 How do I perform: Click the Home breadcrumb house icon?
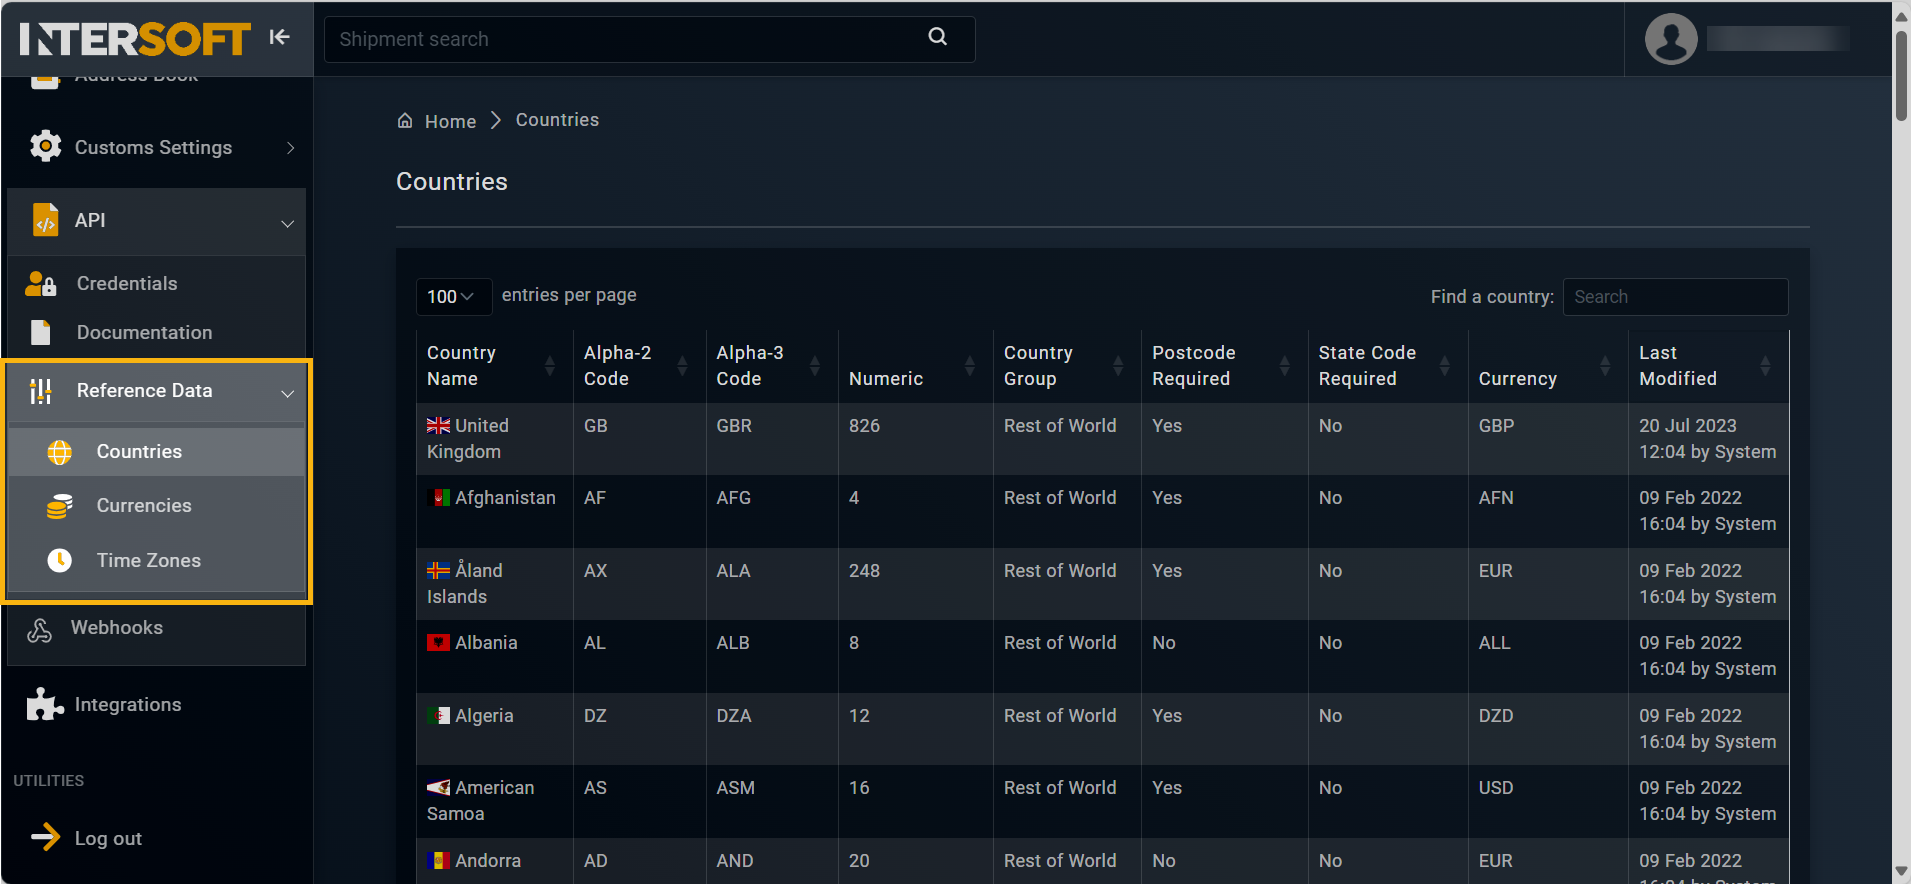[405, 120]
